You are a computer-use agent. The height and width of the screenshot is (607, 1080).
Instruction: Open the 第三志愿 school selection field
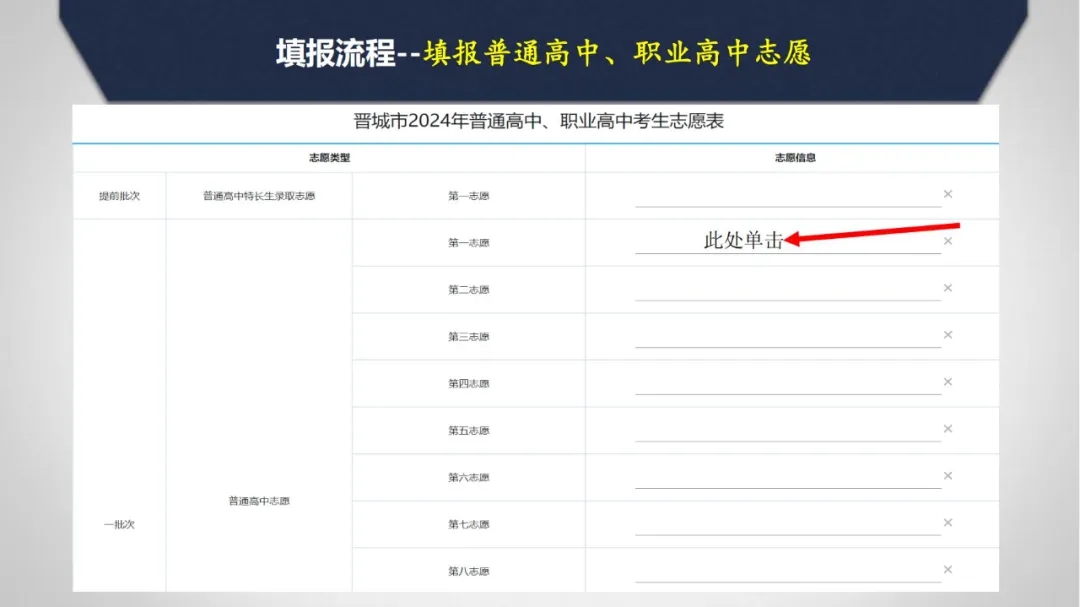[787, 336]
